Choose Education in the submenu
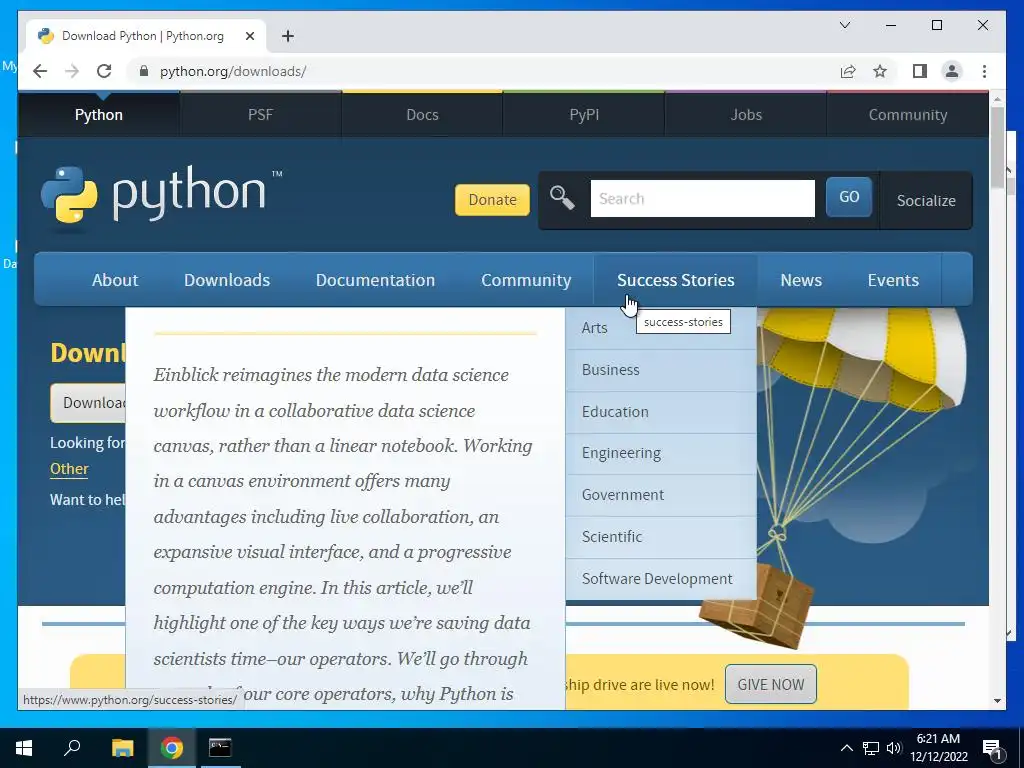Screen dimensions: 1024x768 coord(661,412)
